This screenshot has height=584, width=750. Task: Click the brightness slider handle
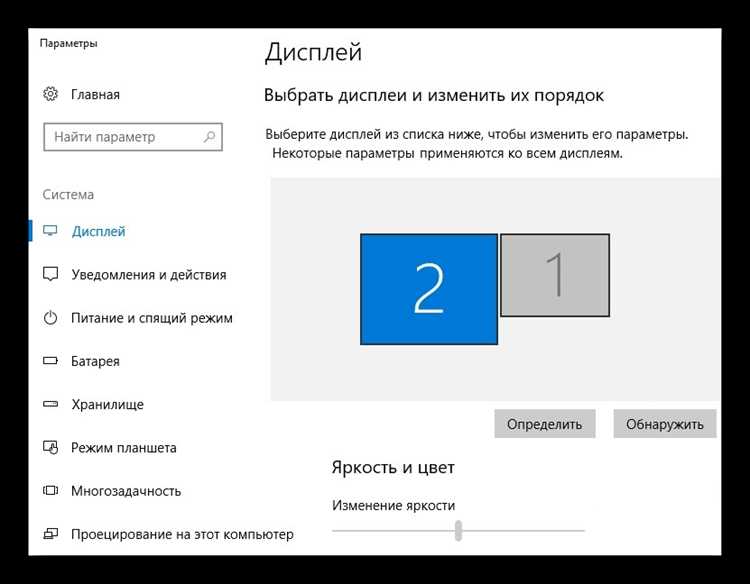[459, 530]
